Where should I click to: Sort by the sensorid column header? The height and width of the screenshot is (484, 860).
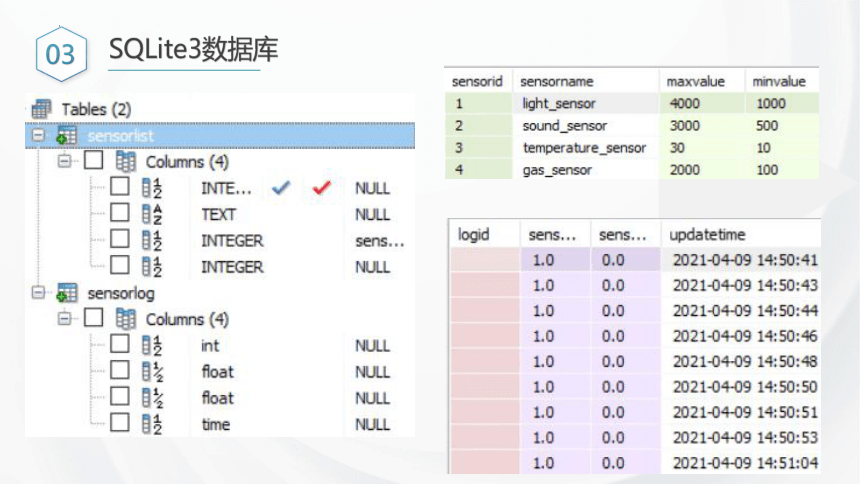[x=478, y=81]
